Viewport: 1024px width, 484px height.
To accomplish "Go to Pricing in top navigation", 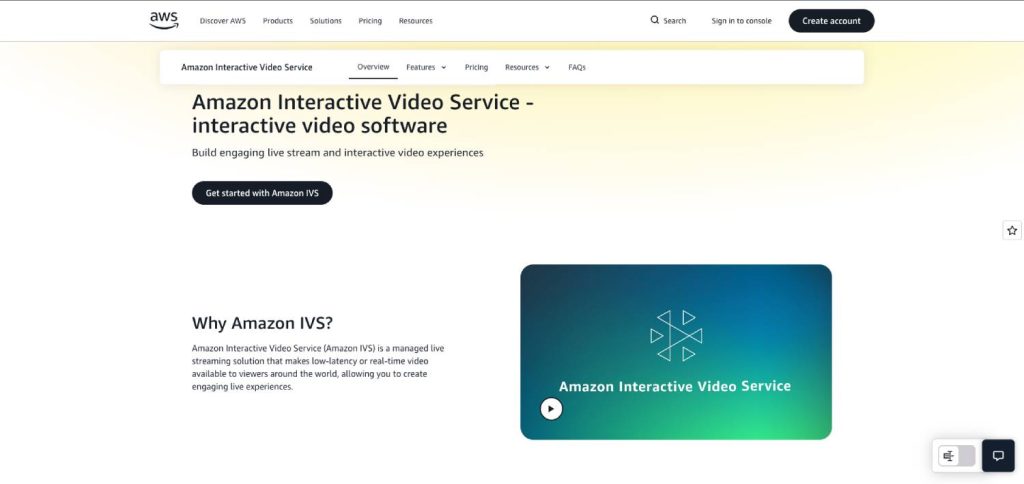I will [x=370, y=21].
